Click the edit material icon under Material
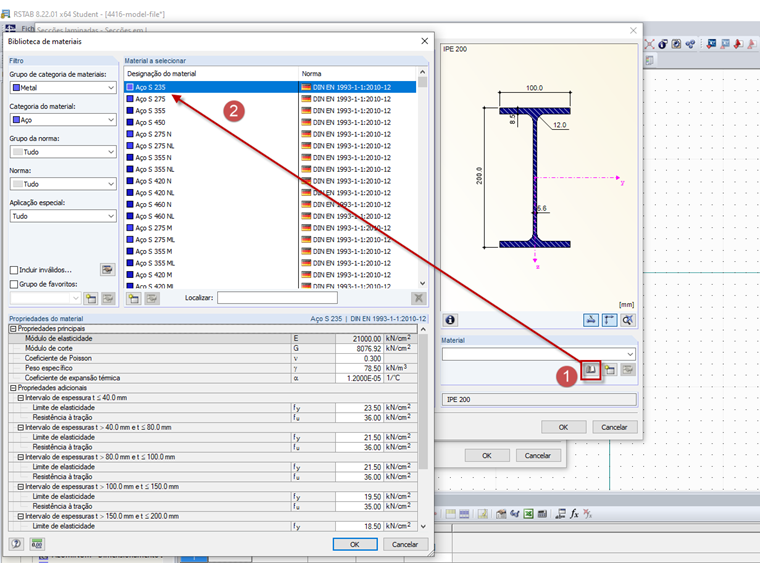The width and height of the screenshot is (760, 570). click(x=628, y=370)
